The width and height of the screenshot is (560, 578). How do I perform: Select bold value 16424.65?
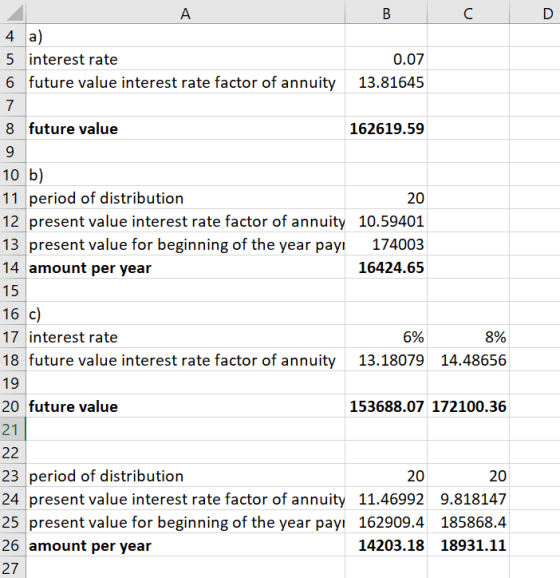pos(386,267)
